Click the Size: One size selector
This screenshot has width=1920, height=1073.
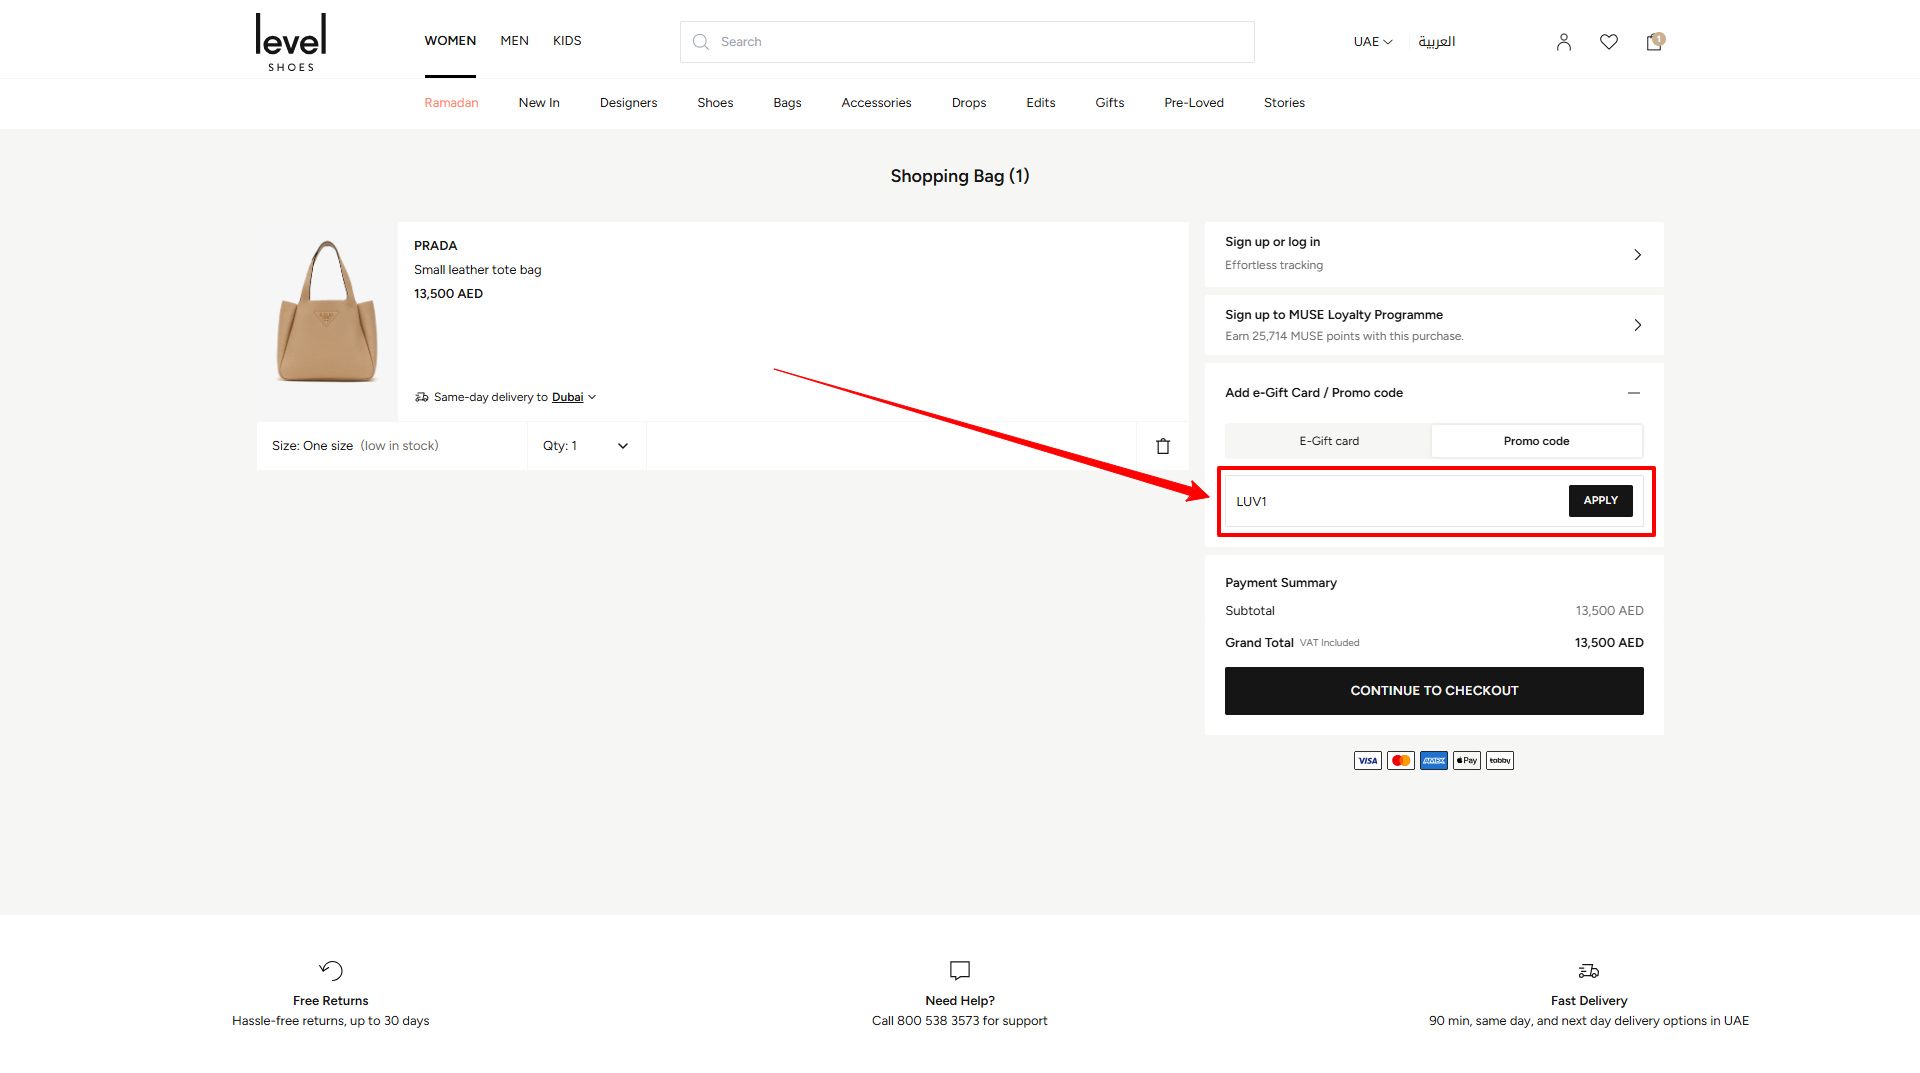tap(392, 446)
